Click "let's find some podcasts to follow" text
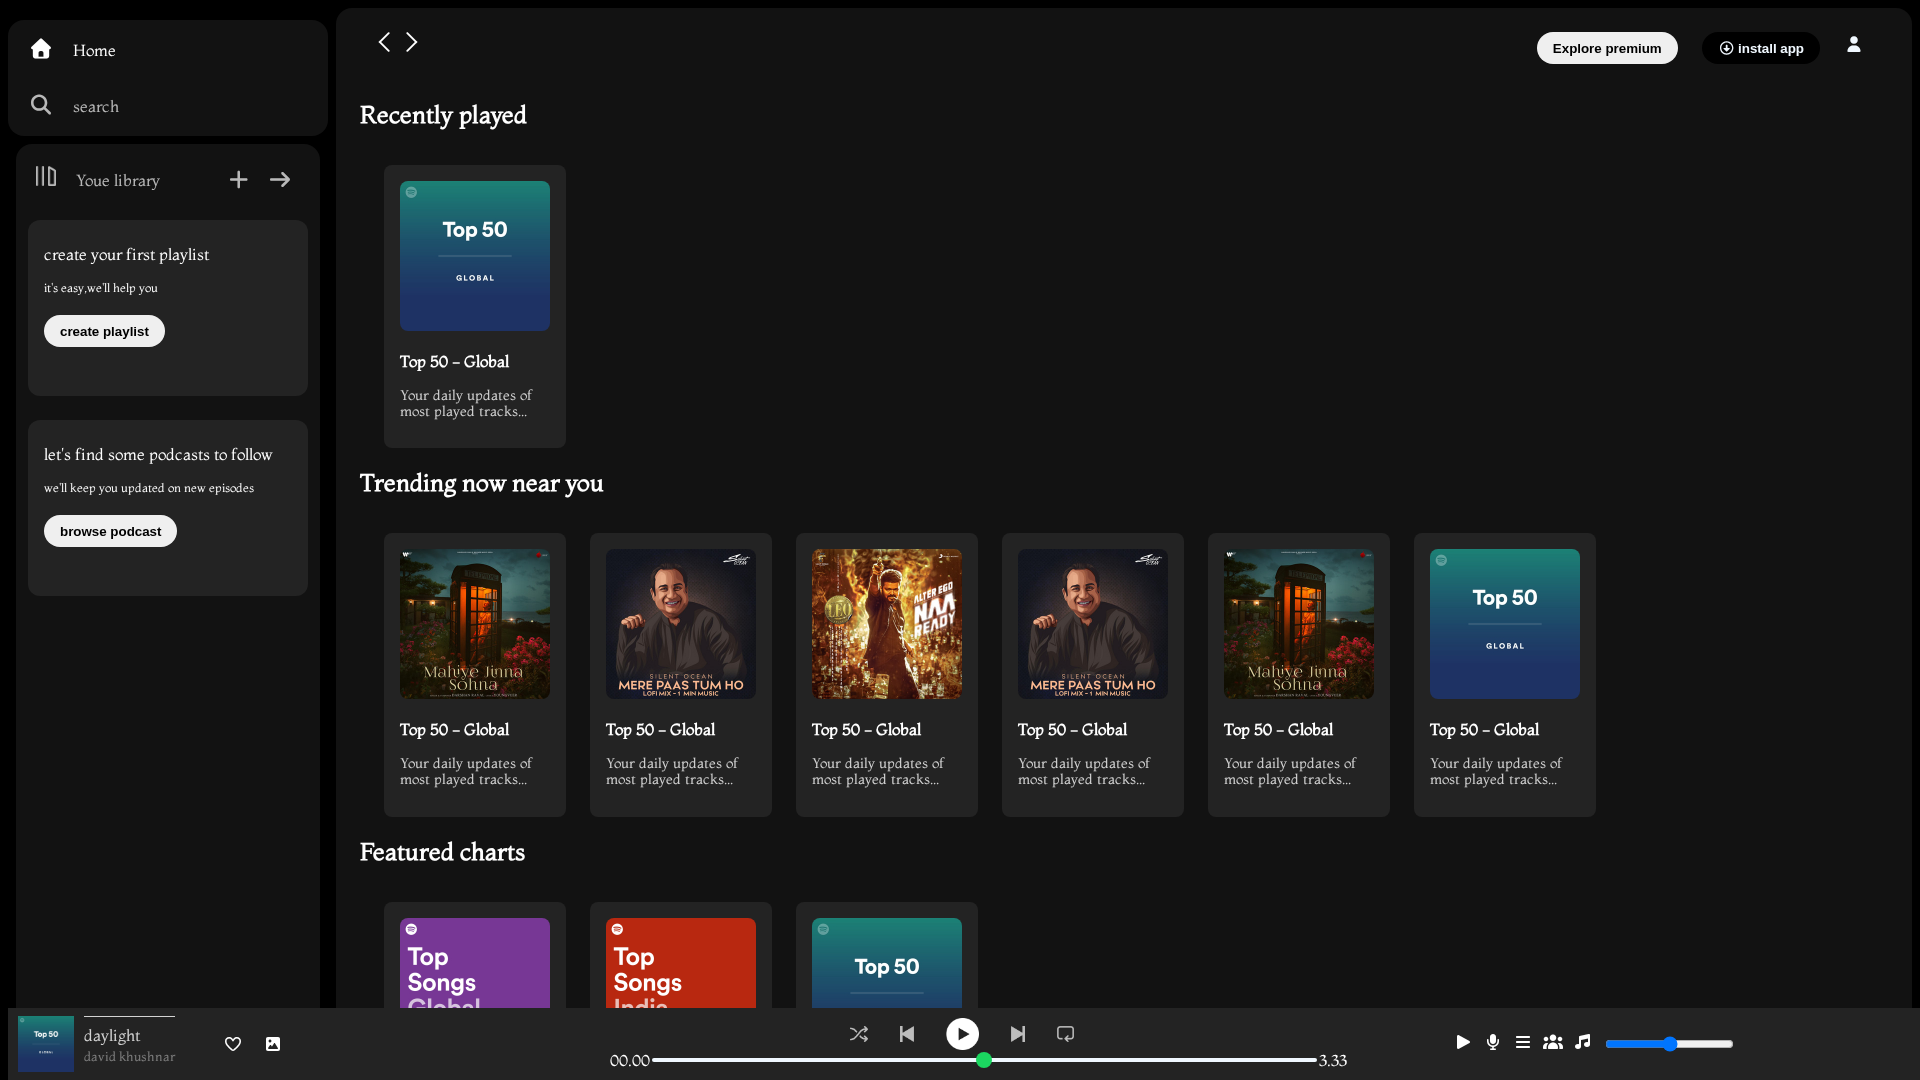 [158, 455]
